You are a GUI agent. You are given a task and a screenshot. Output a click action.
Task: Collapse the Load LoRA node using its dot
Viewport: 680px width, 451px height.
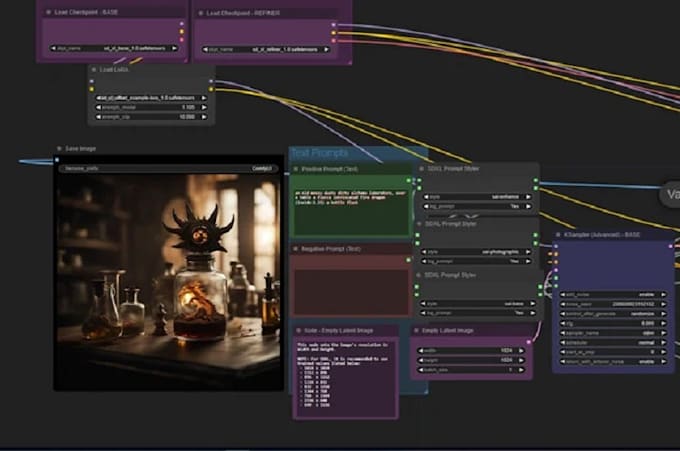[93, 70]
